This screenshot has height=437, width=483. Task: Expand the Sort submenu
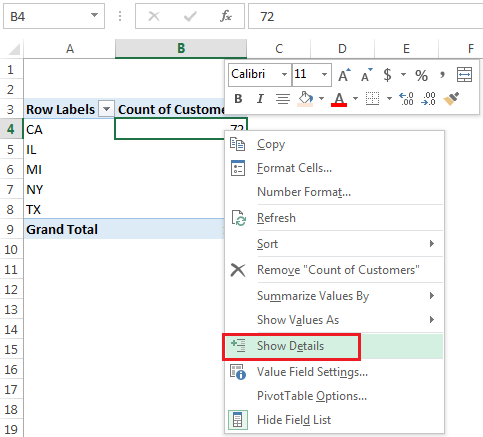click(334, 244)
